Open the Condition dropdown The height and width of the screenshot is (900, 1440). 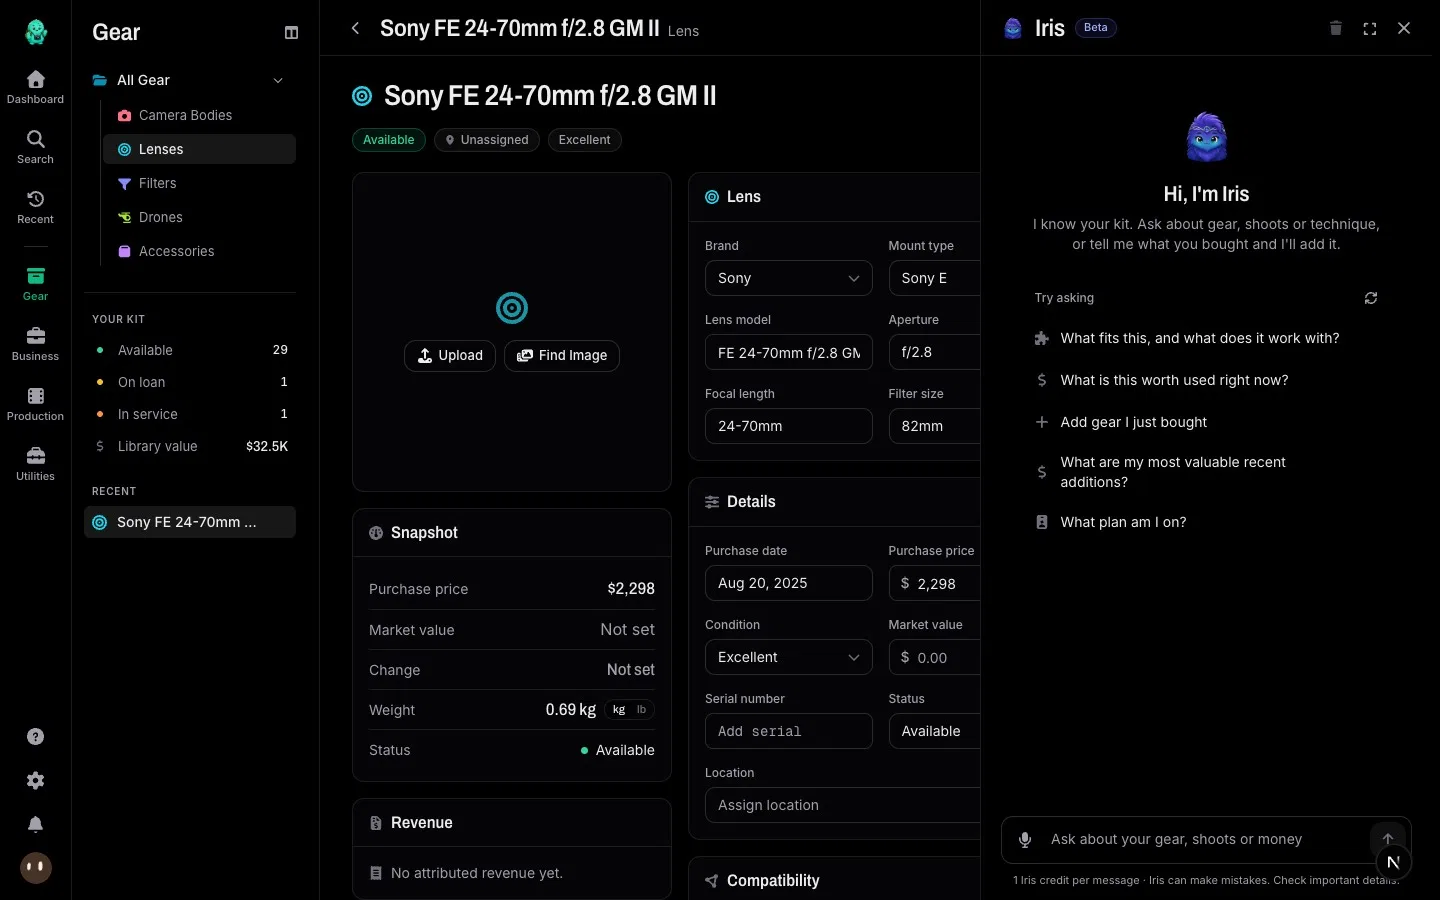pos(788,657)
